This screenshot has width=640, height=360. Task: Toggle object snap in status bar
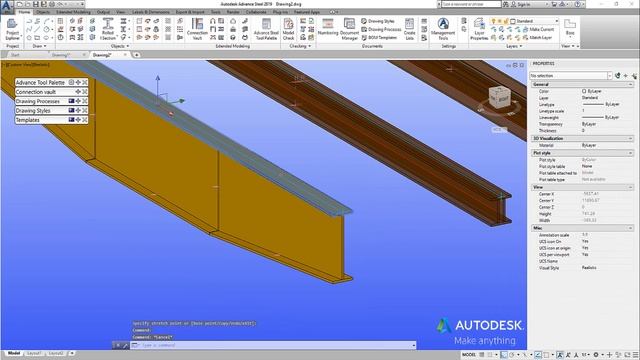[546, 355]
